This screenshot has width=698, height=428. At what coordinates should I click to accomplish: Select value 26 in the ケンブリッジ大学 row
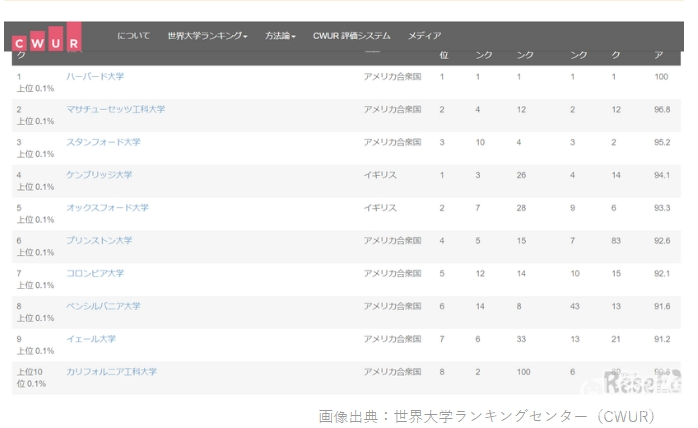point(521,175)
